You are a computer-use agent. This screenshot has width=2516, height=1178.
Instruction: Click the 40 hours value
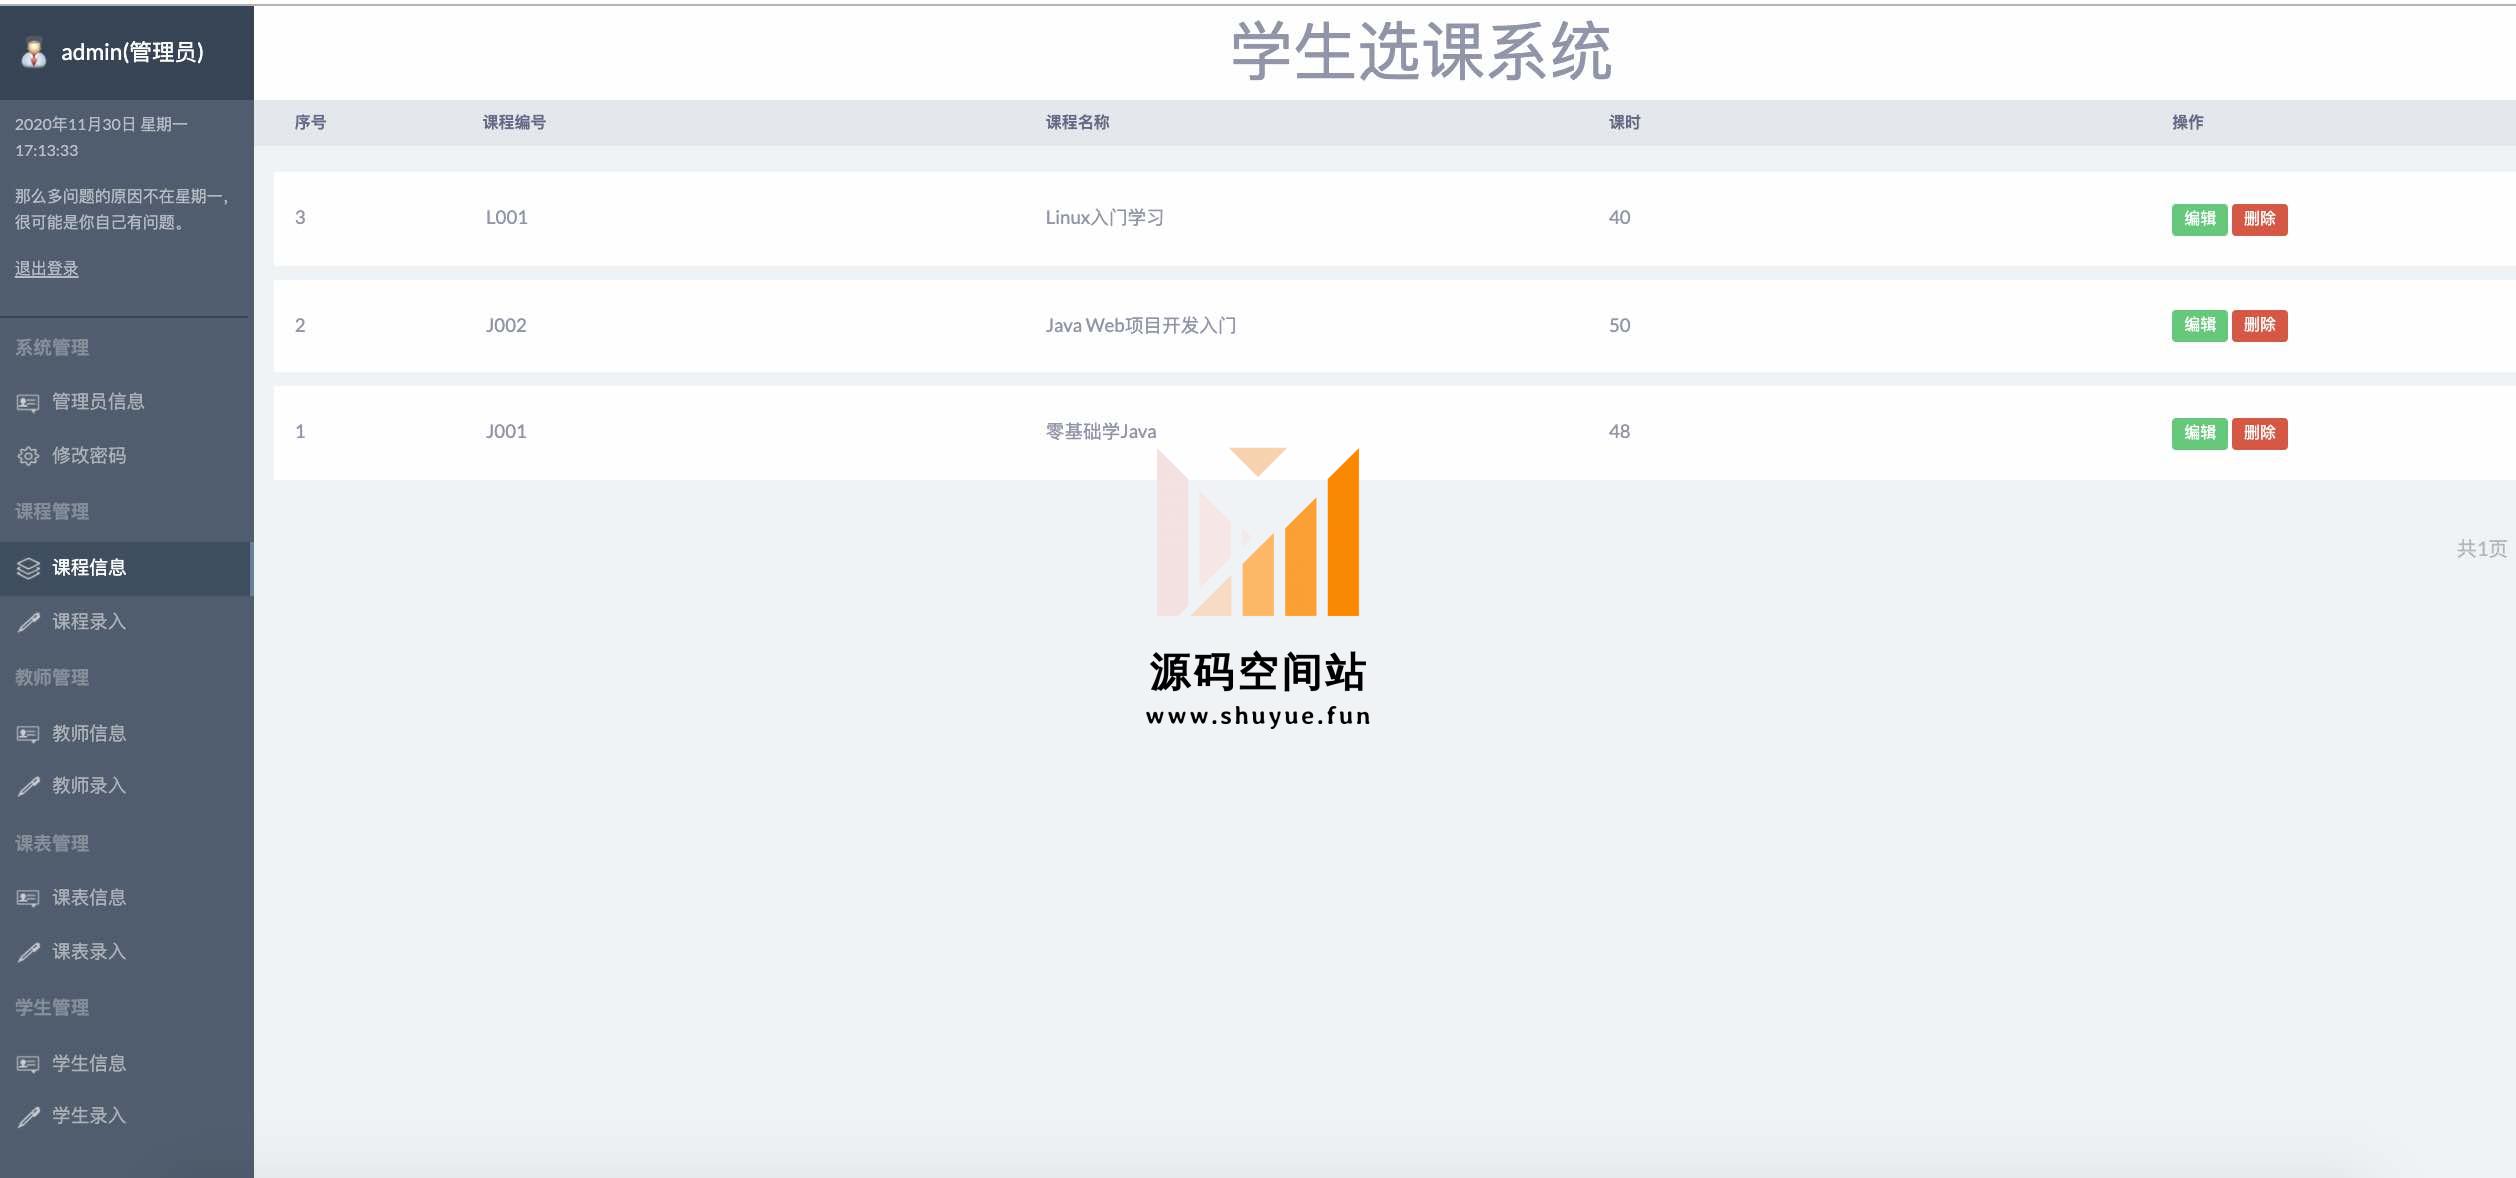(1619, 218)
